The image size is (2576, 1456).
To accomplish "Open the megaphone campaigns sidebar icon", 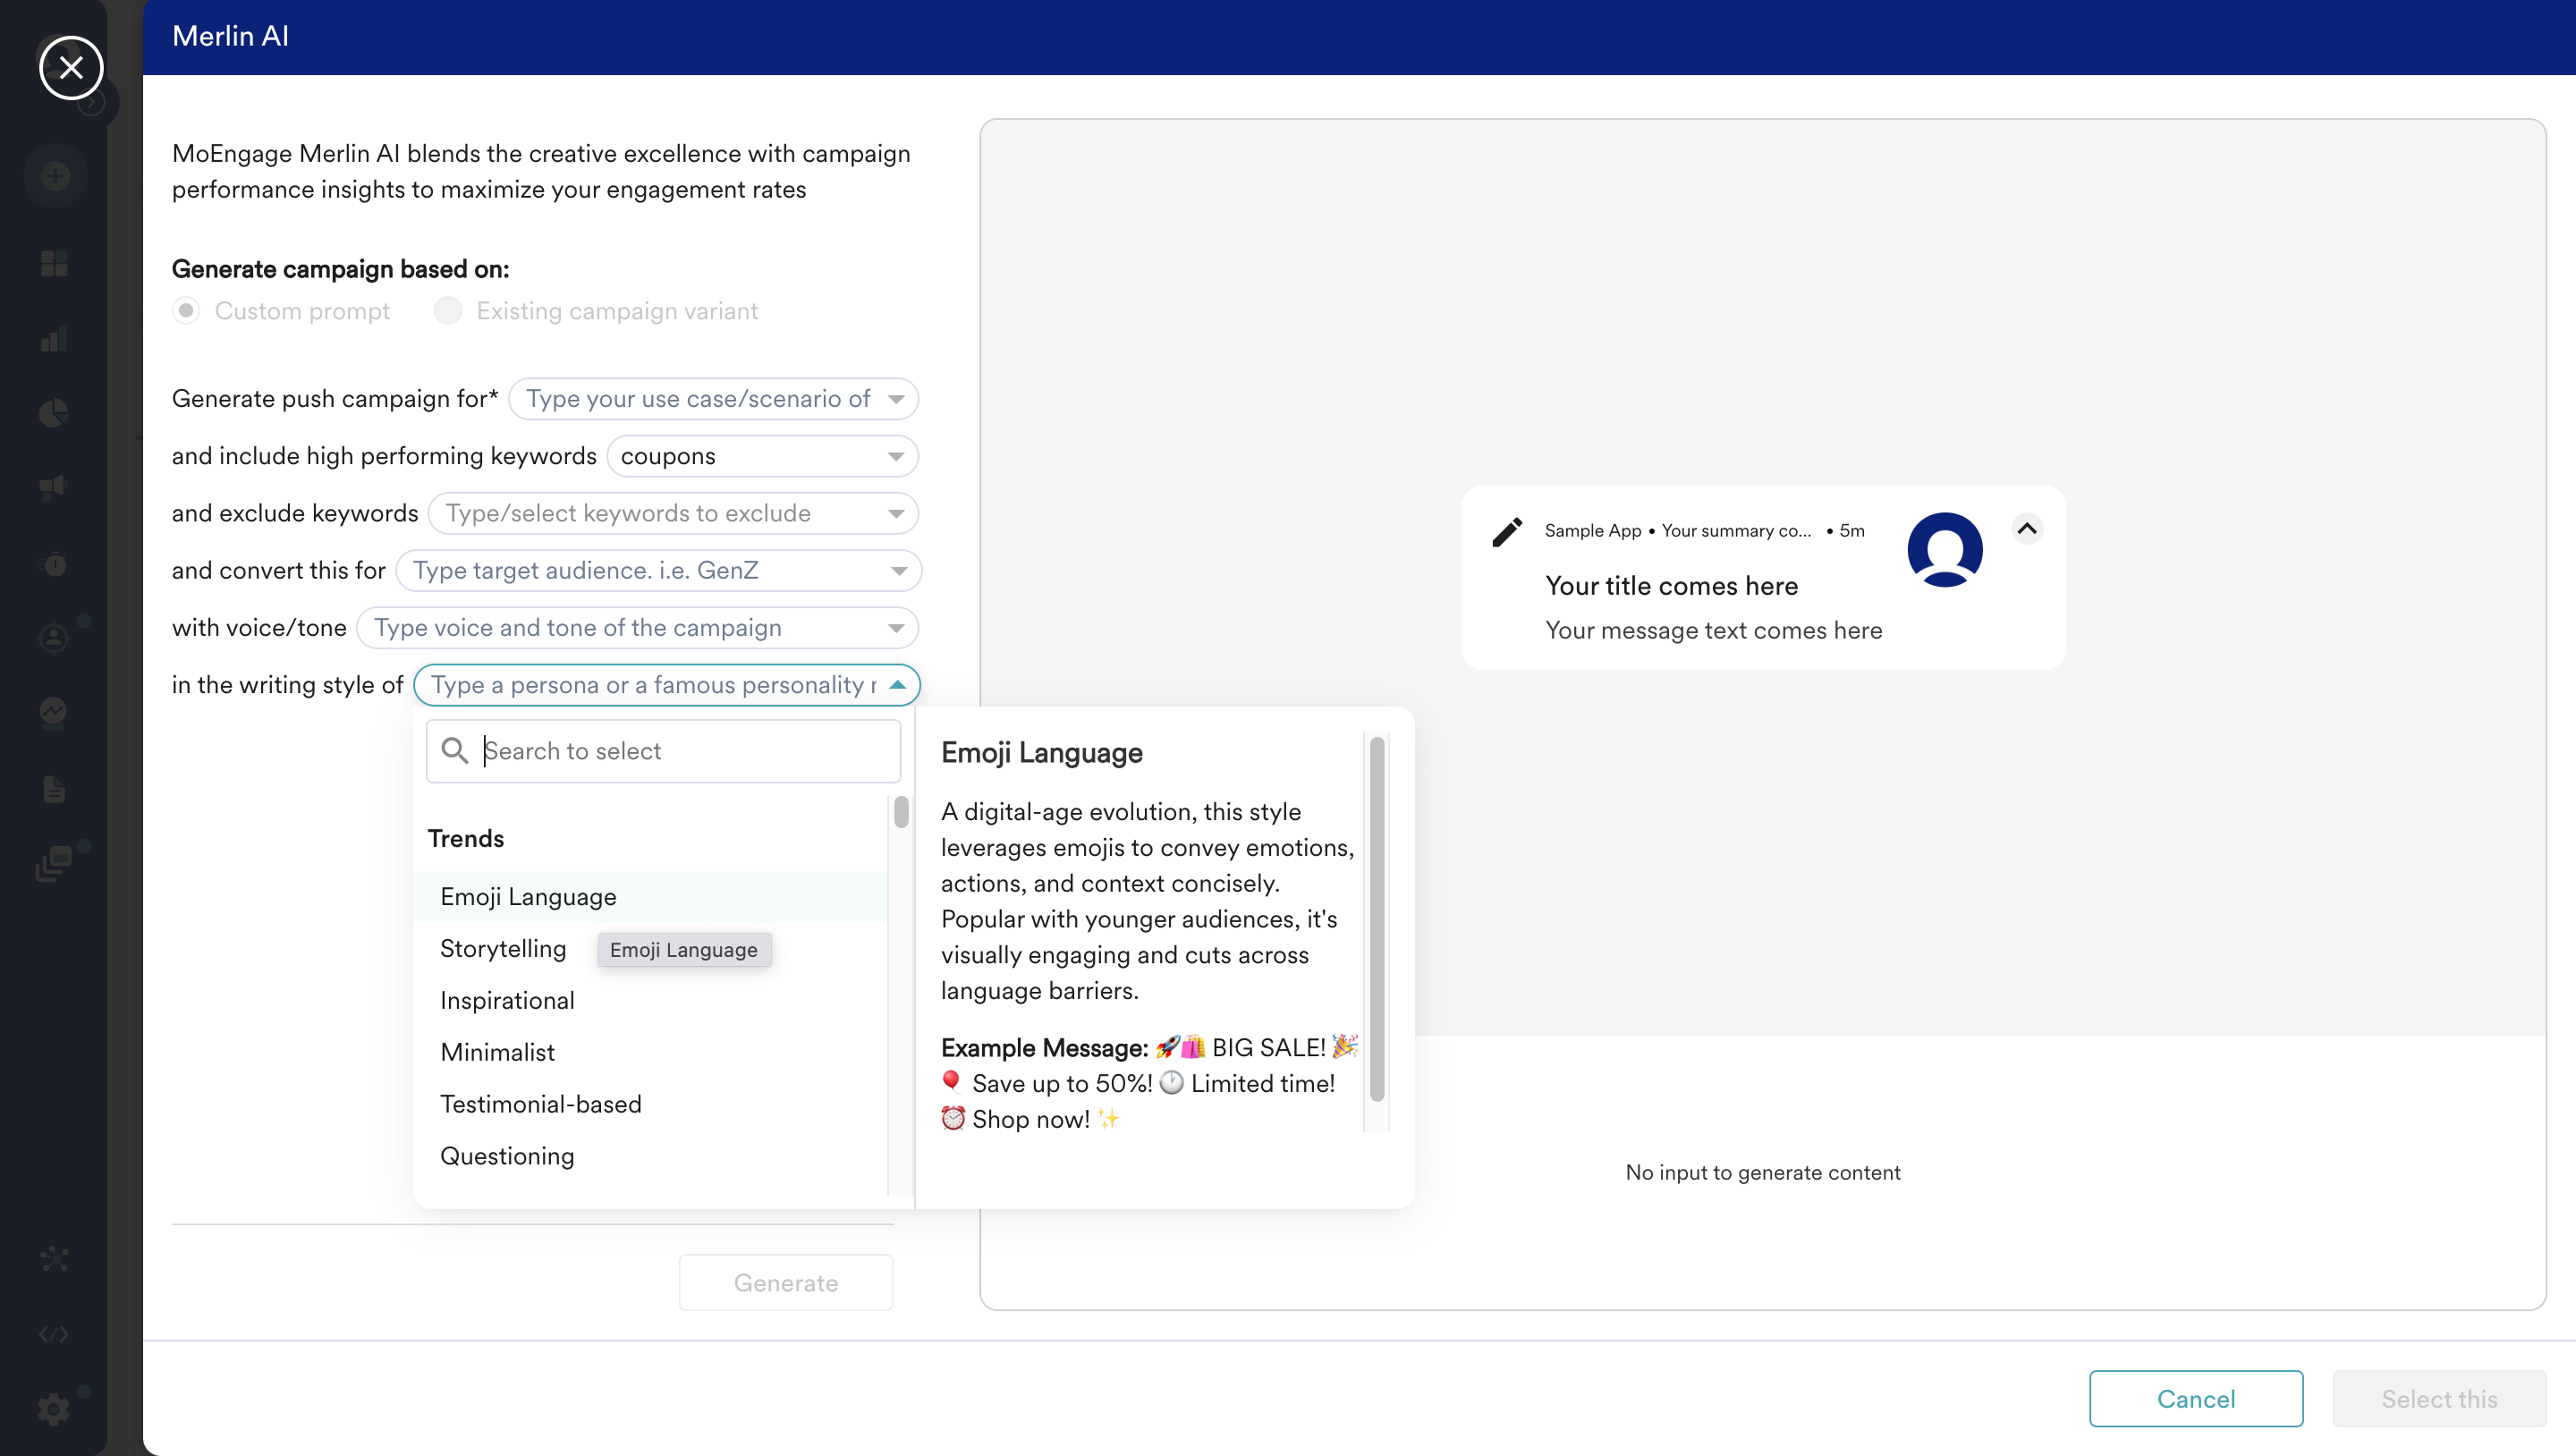I will [54, 488].
